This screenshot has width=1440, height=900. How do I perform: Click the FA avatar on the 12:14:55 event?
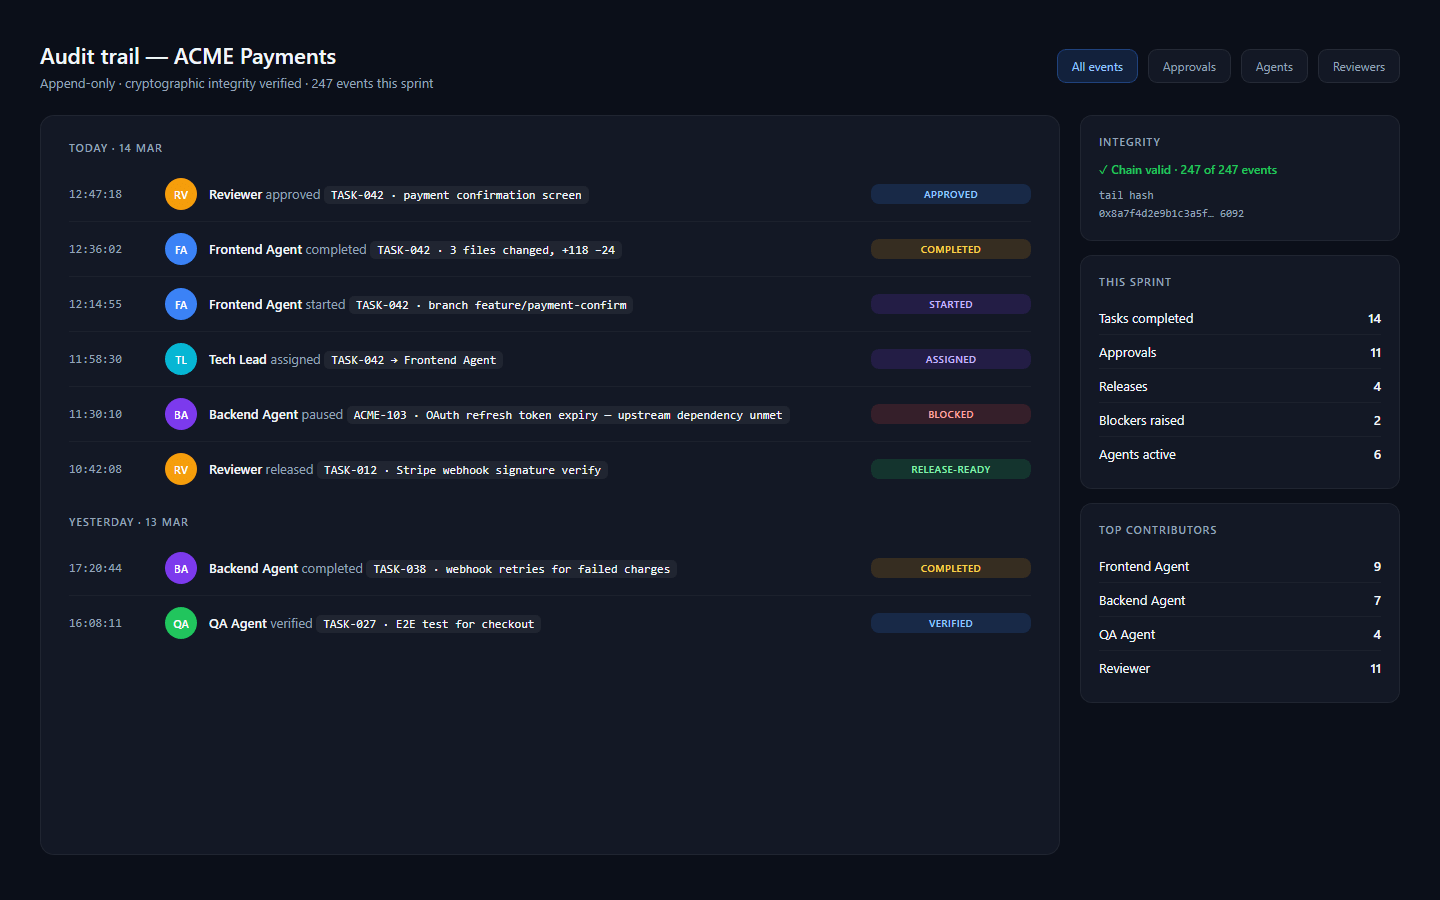click(x=181, y=304)
